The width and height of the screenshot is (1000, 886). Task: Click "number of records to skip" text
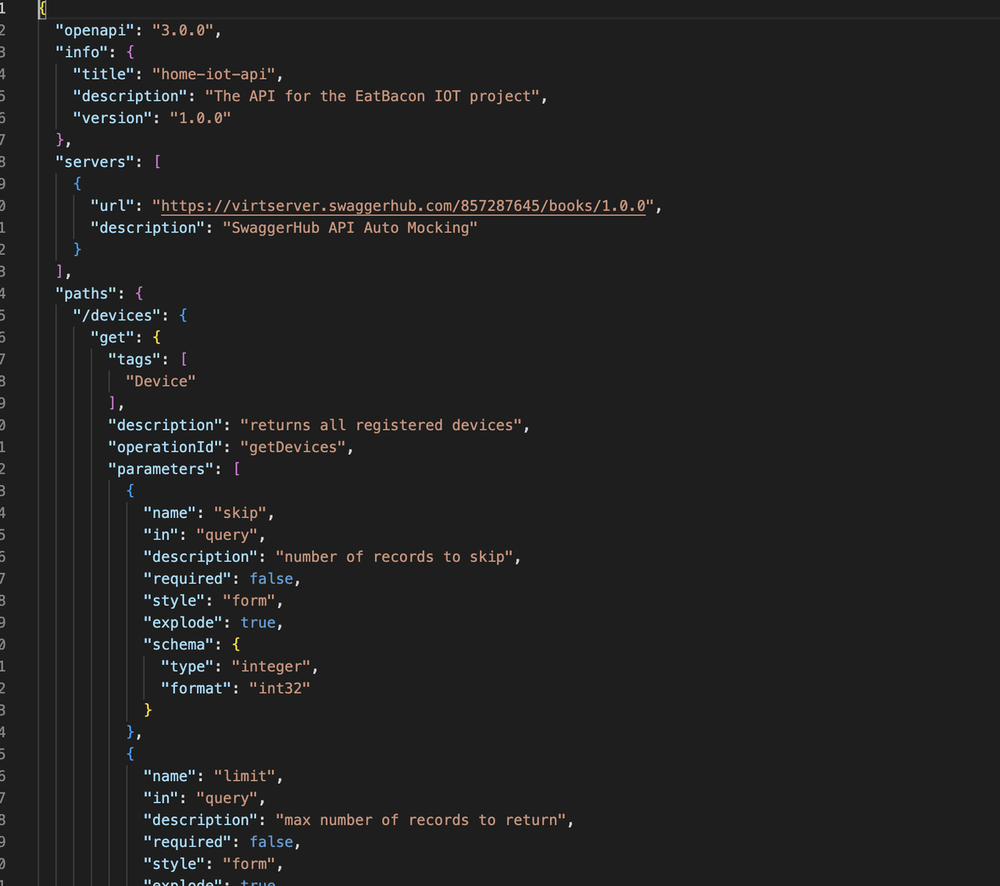click(397, 556)
